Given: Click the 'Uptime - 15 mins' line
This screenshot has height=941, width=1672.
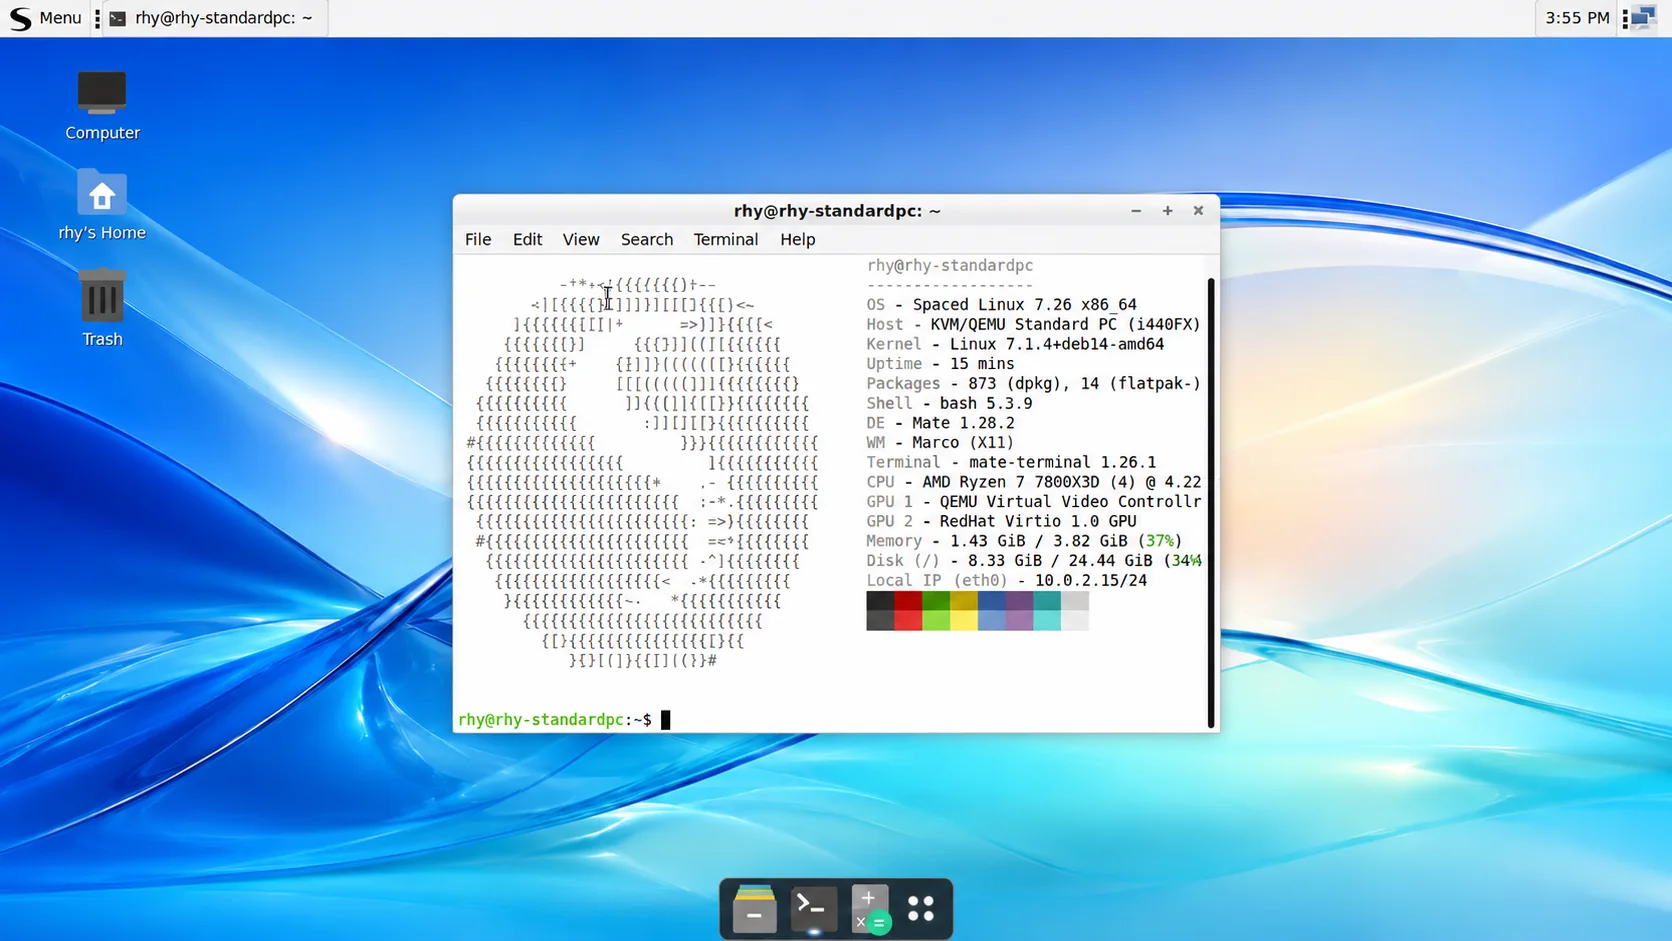Looking at the screenshot, I should 940,364.
